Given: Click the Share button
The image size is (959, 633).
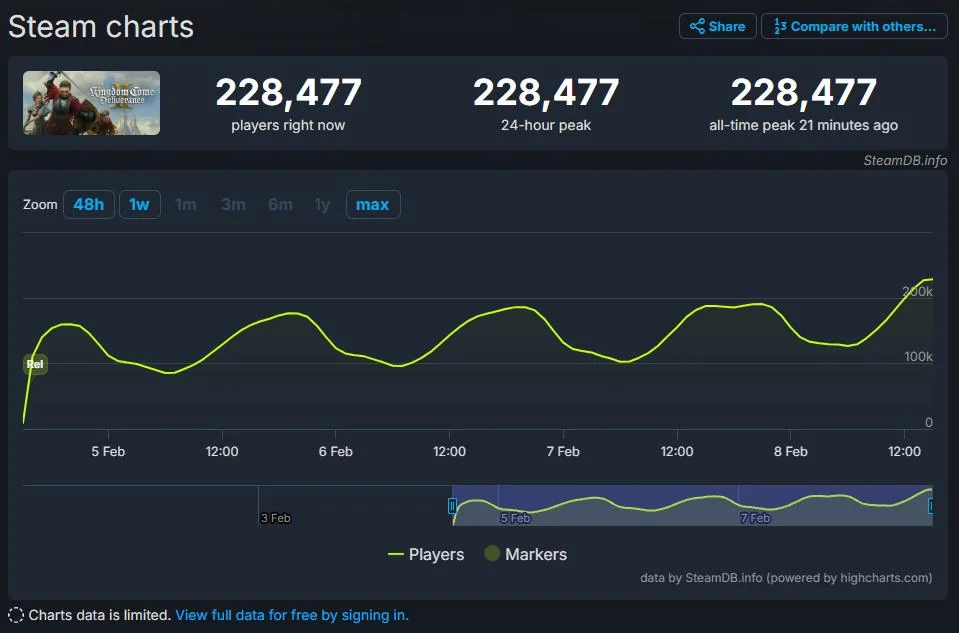Looking at the screenshot, I should pyautogui.click(x=717, y=26).
